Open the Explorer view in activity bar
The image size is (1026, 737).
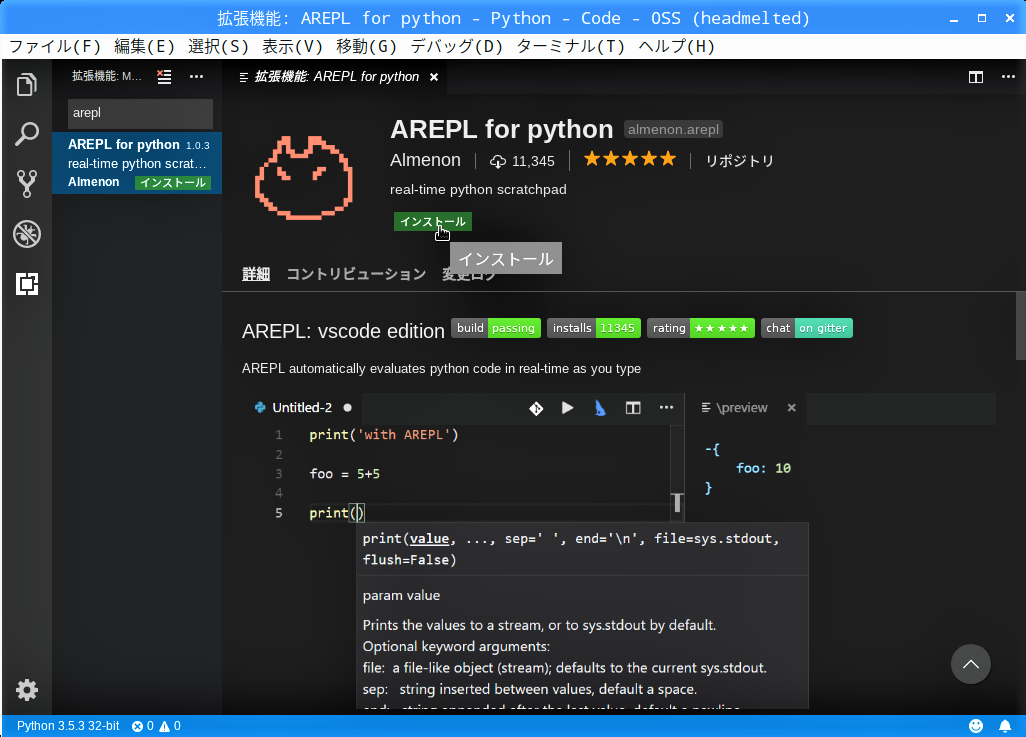tap(27, 85)
